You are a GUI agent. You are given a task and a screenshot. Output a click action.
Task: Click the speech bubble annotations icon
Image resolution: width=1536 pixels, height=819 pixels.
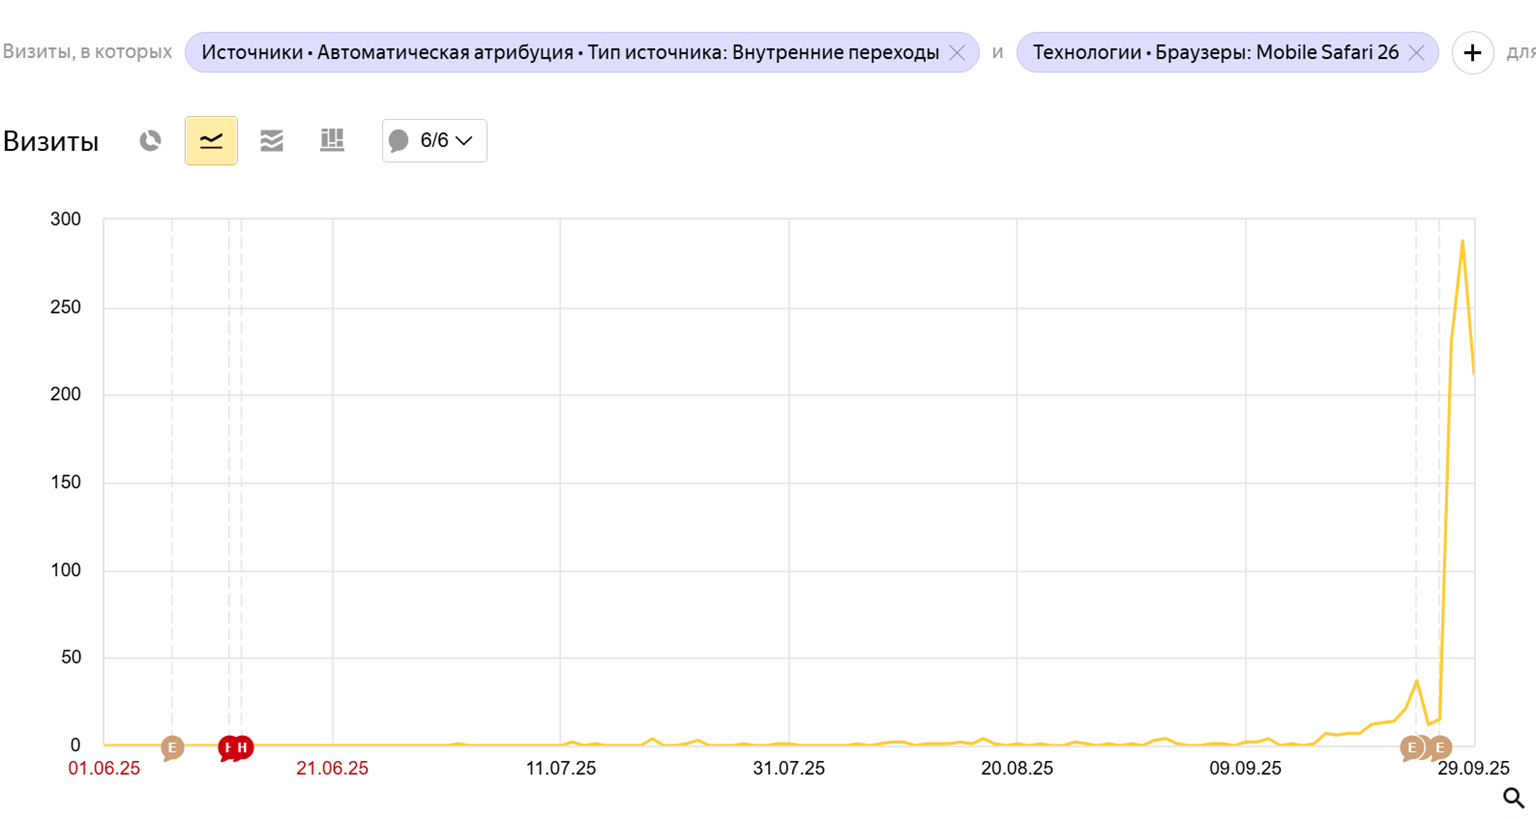pos(399,141)
